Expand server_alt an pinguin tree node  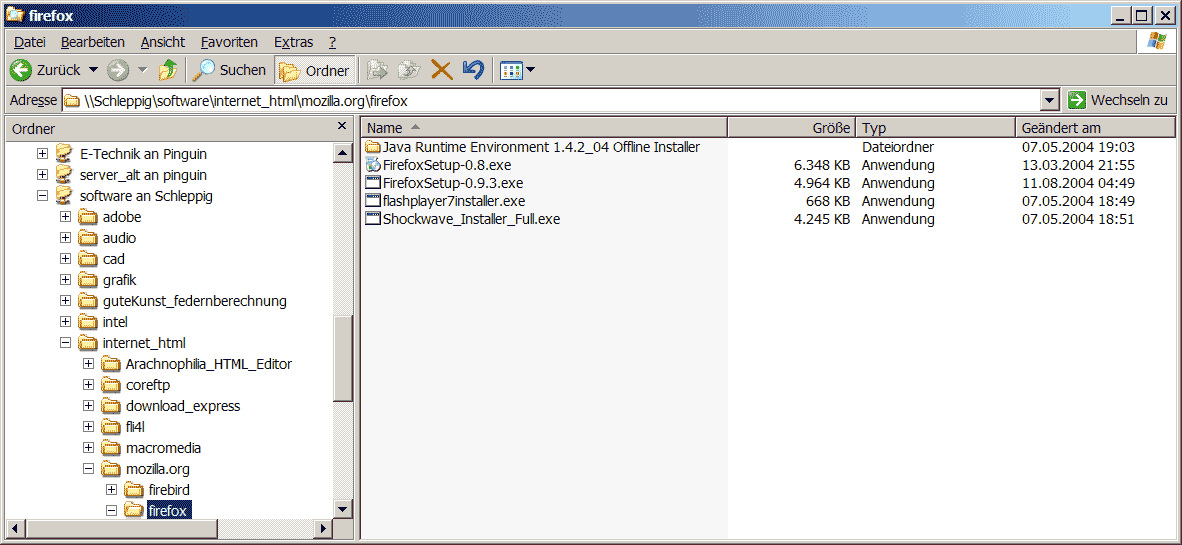[x=42, y=175]
